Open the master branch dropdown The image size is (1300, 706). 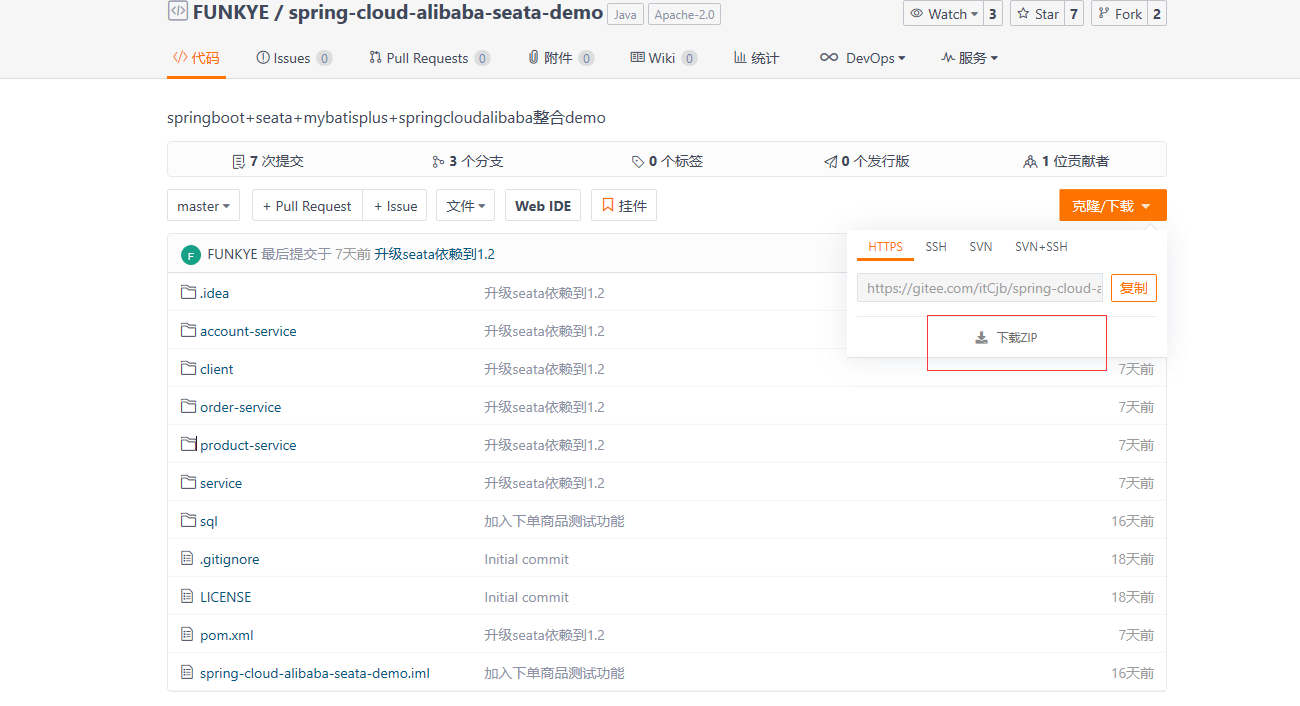point(203,206)
